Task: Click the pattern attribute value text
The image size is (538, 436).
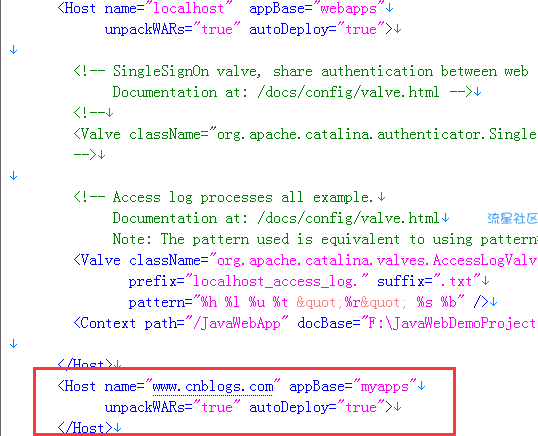Action: (x=329, y=303)
